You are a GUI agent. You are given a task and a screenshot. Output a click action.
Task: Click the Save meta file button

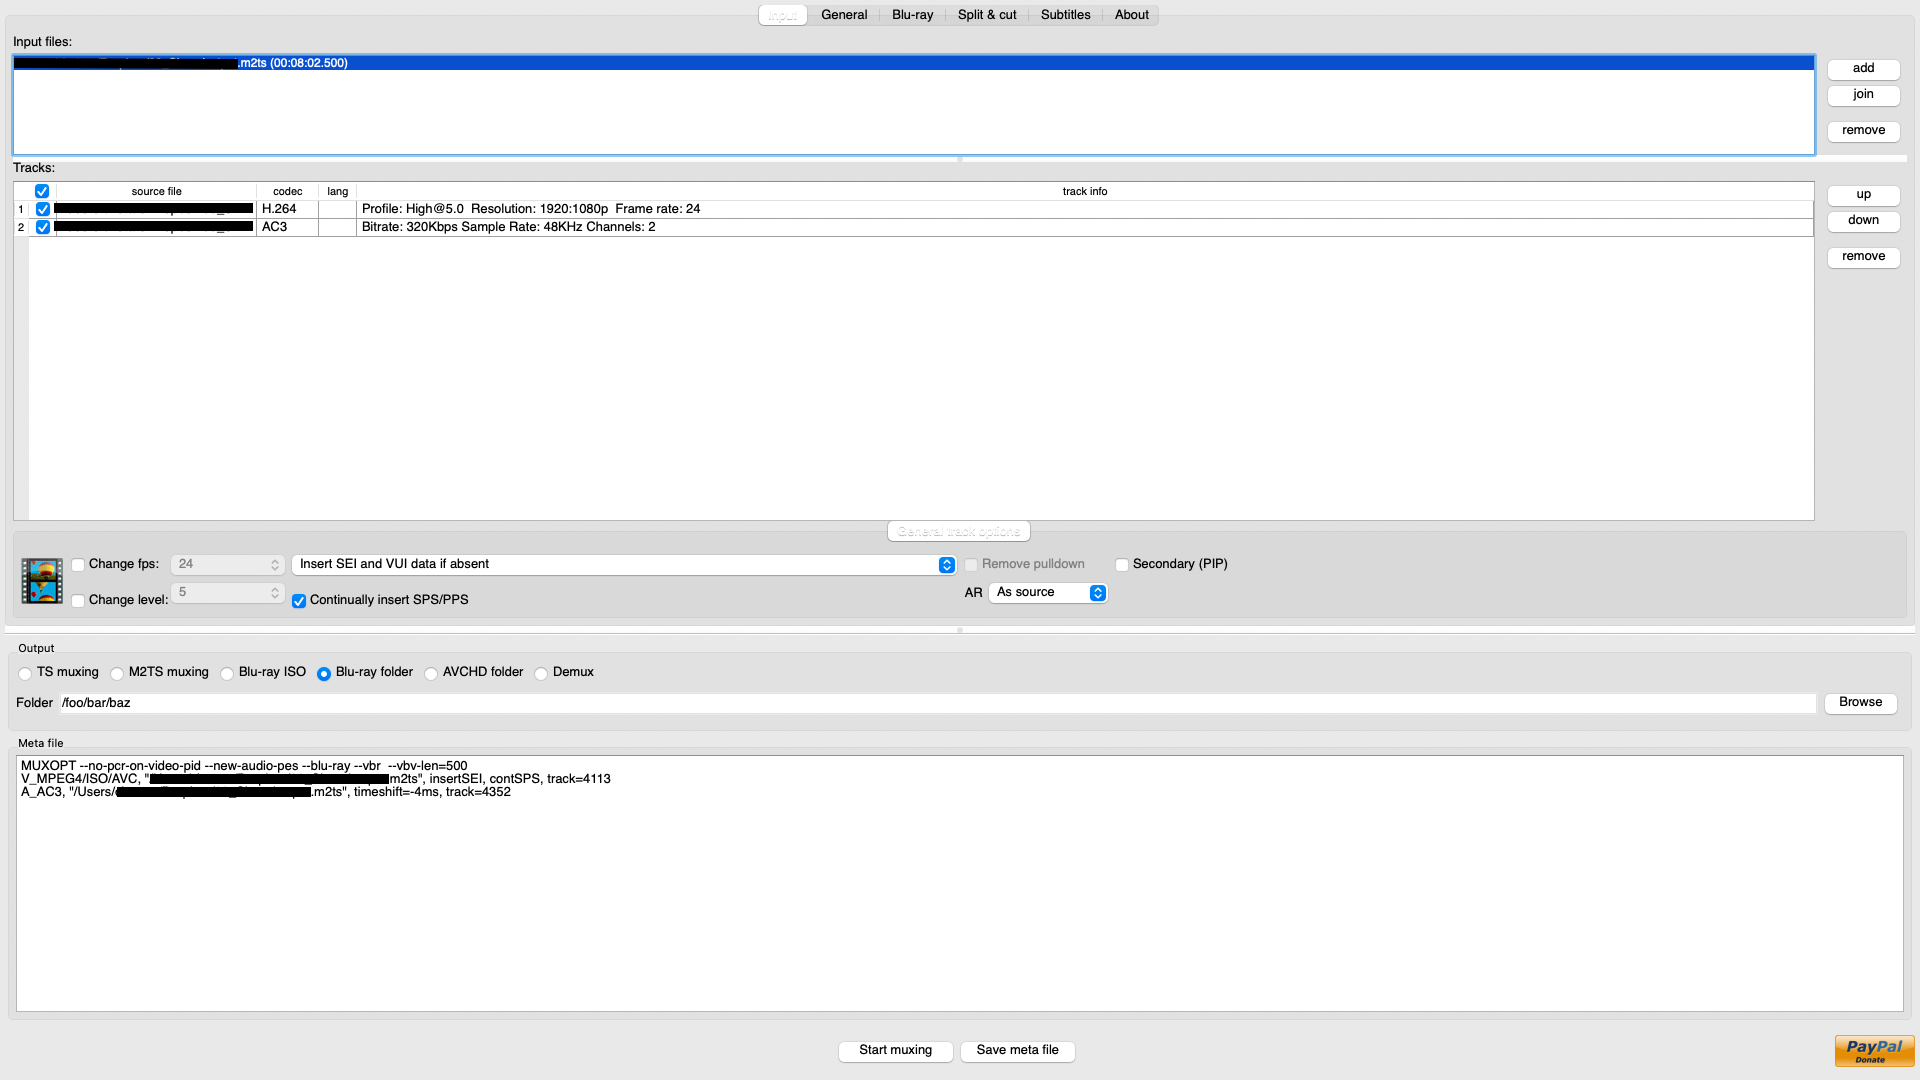click(x=1017, y=1050)
